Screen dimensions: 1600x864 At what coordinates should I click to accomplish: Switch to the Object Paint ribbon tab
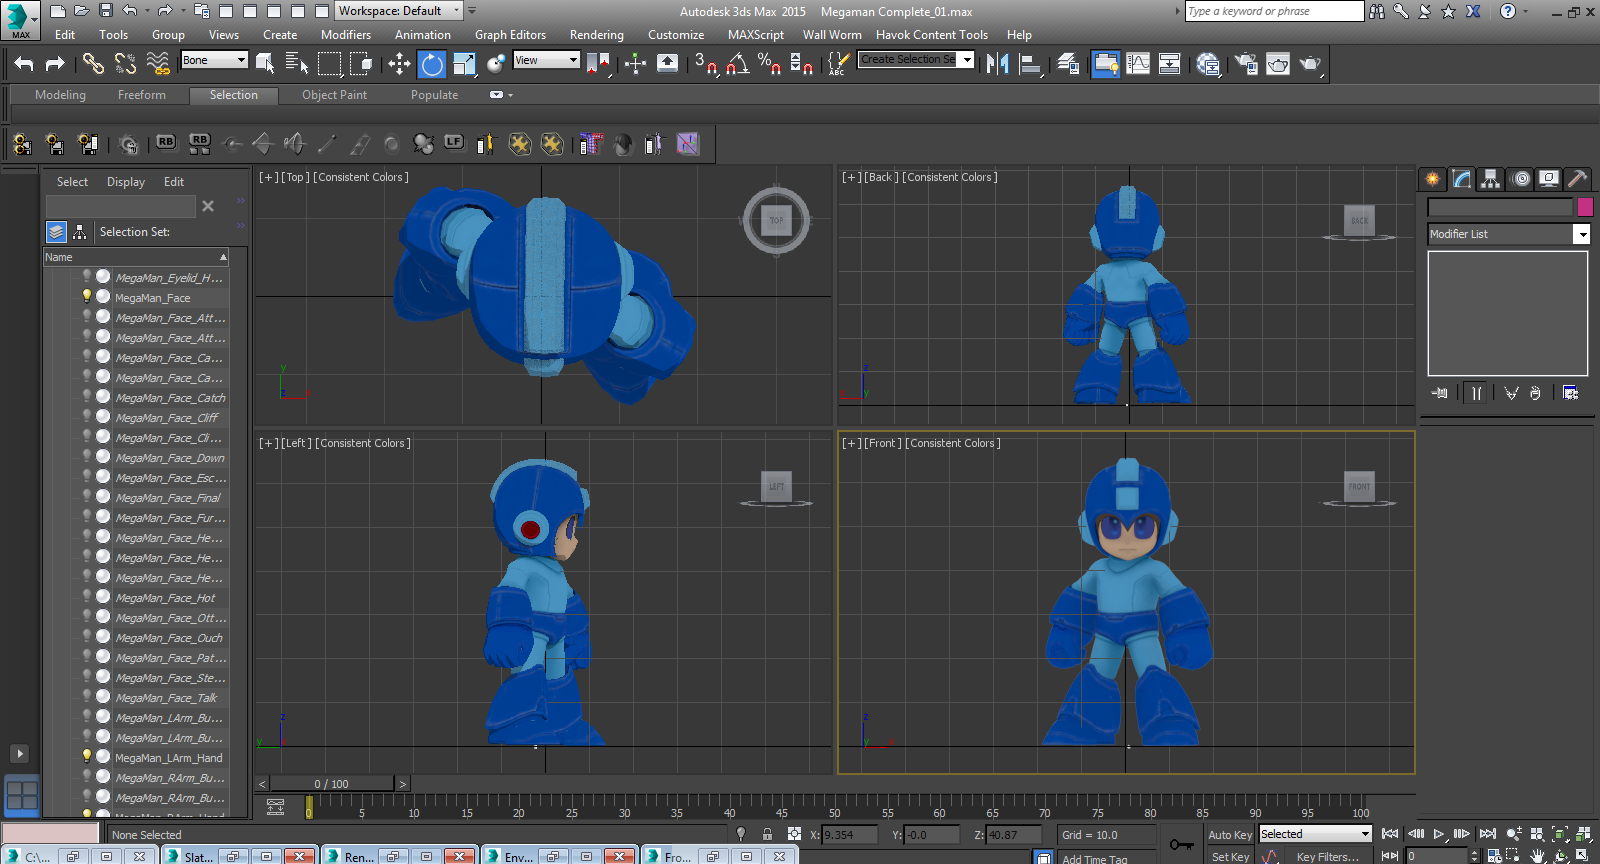[334, 95]
